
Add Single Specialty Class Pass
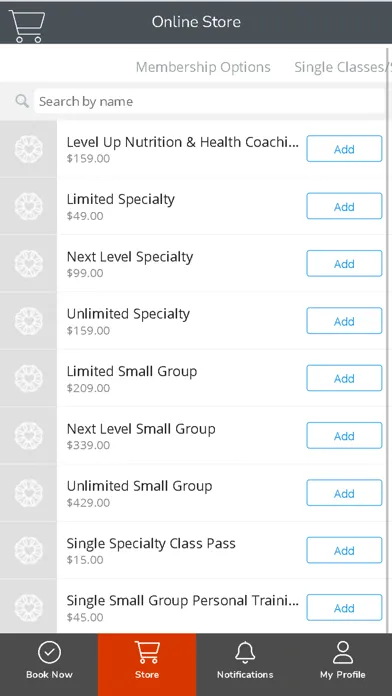pyautogui.click(x=344, y=550)
